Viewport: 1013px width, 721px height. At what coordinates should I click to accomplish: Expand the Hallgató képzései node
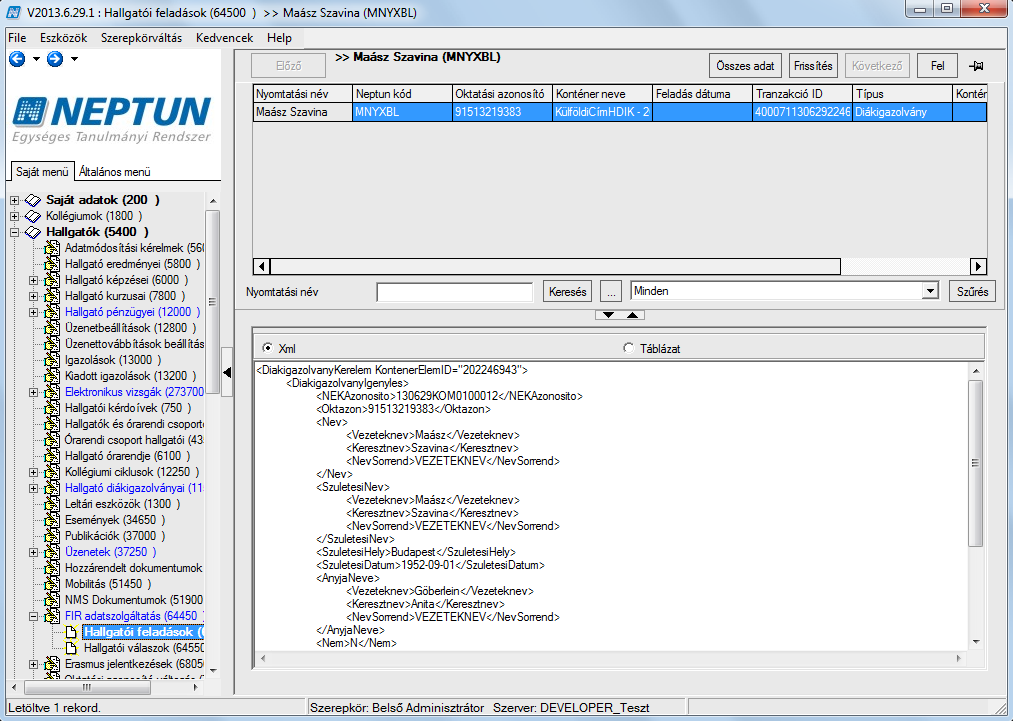point(34,280)
